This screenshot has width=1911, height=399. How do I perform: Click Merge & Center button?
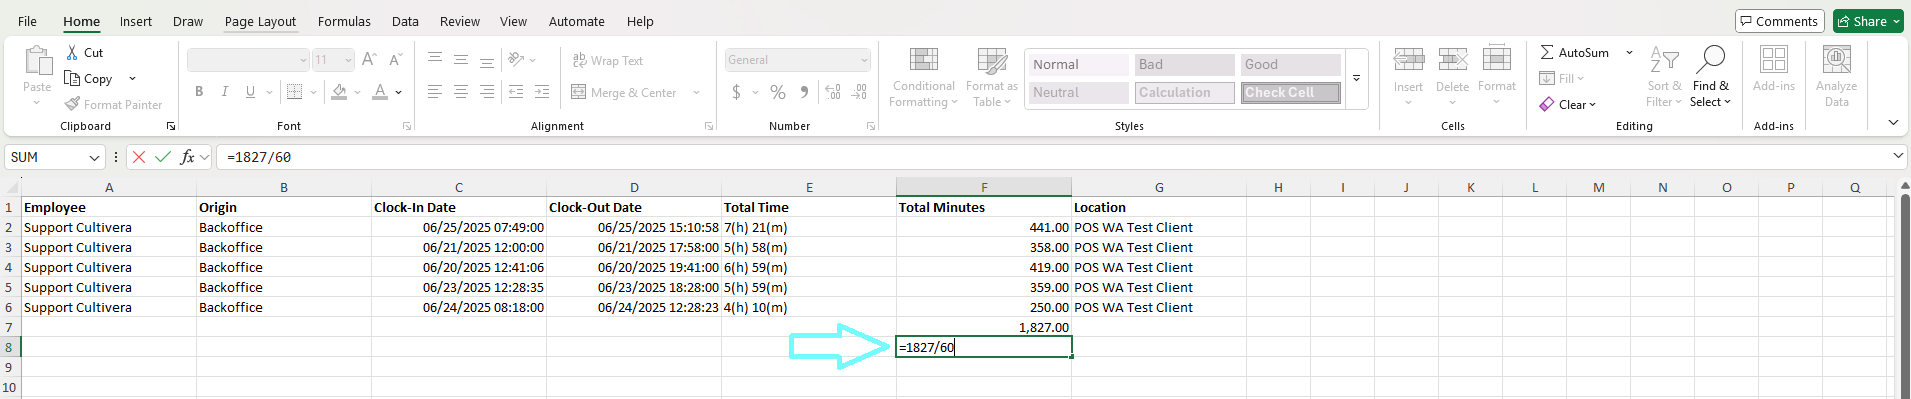click(x=624, y=92)
